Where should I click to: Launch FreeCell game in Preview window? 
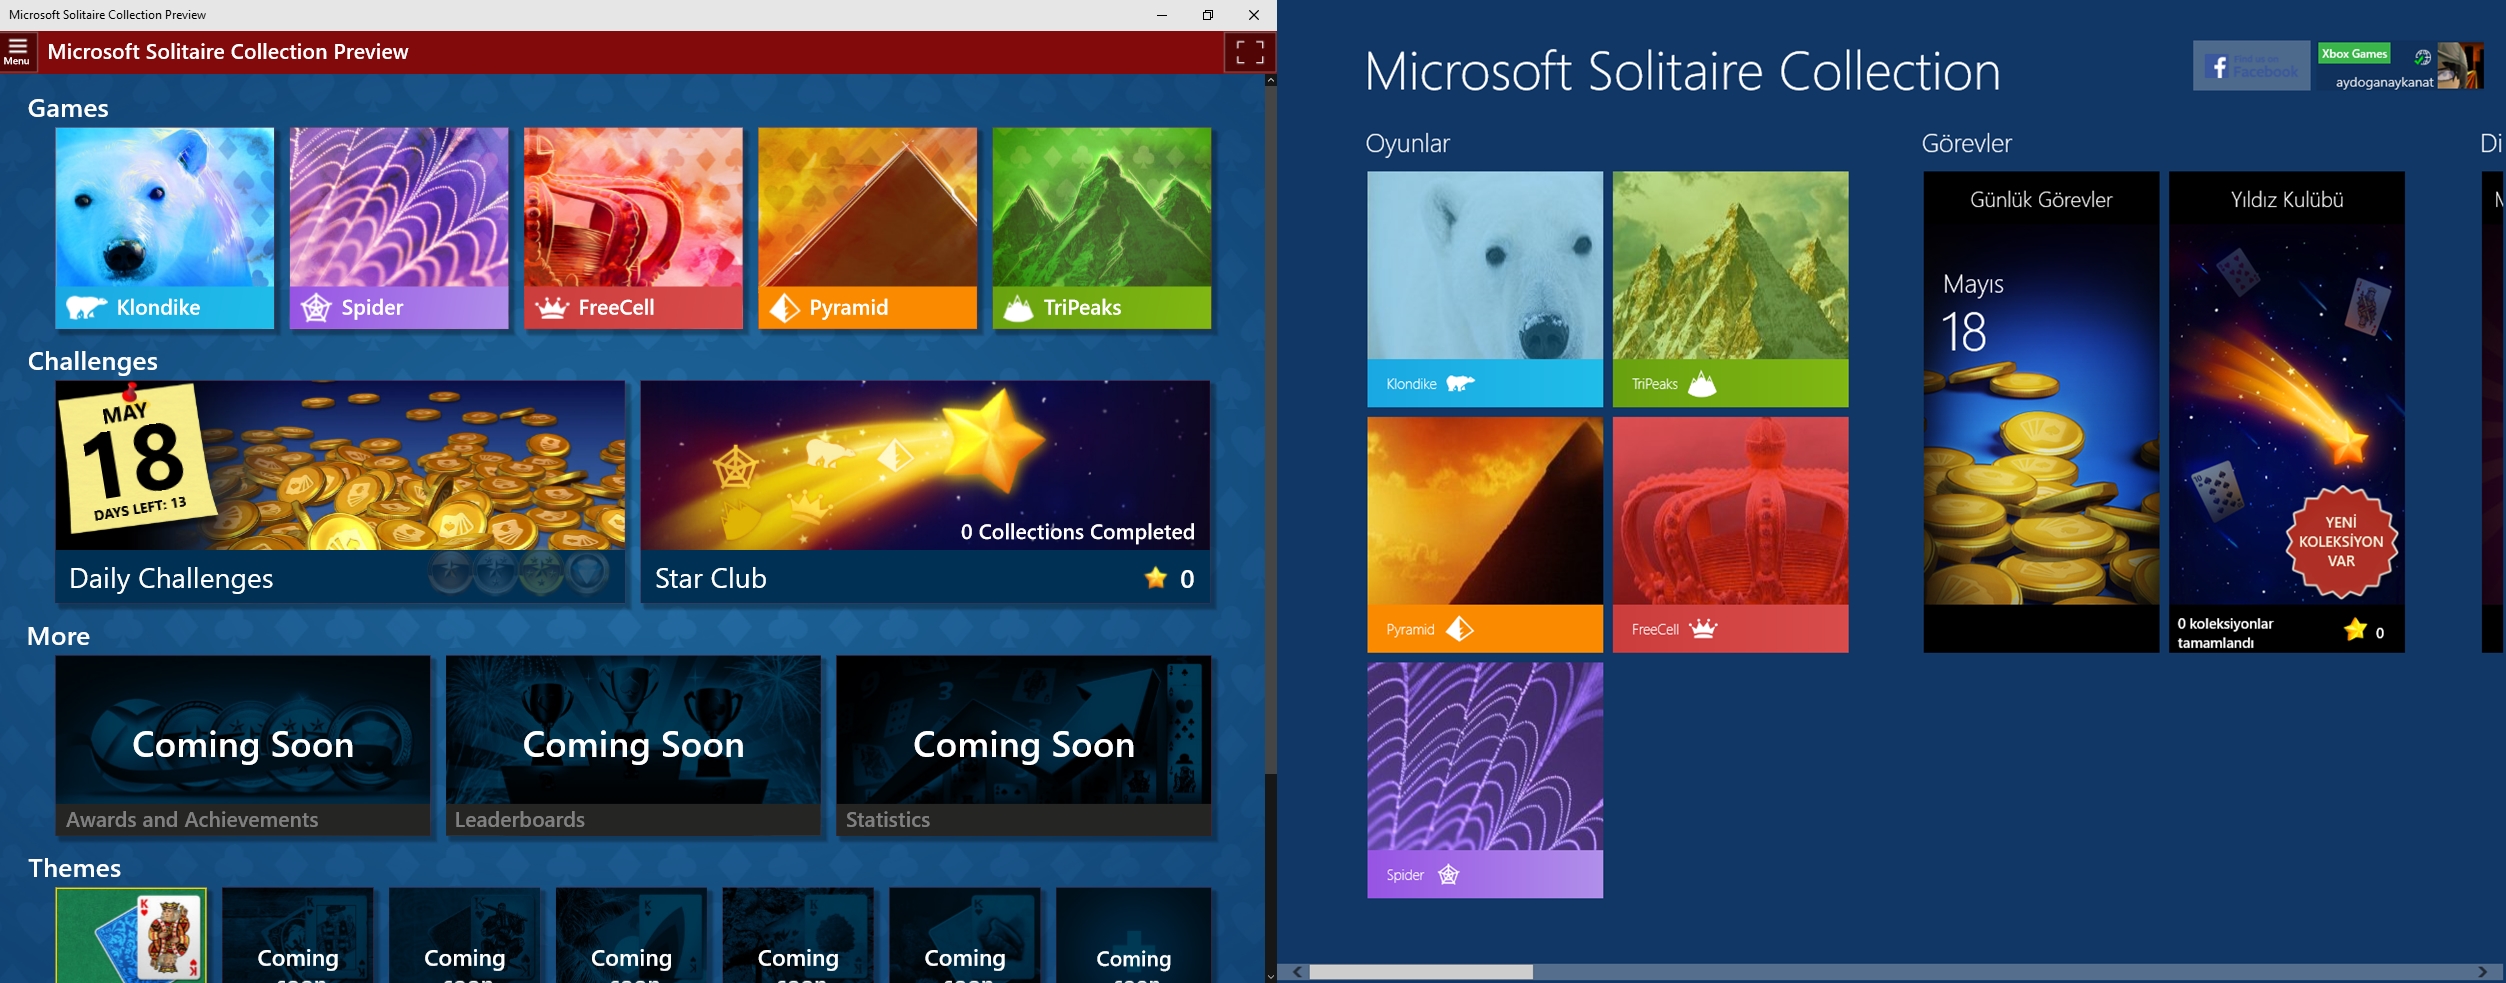633,228
